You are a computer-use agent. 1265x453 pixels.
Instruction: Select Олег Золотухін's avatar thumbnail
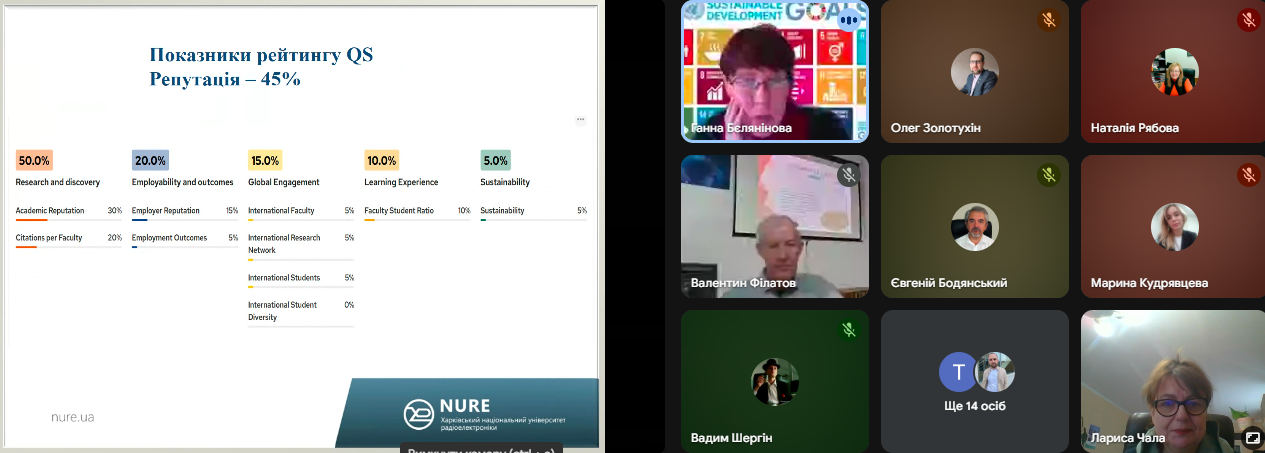[x=975, y=72]
